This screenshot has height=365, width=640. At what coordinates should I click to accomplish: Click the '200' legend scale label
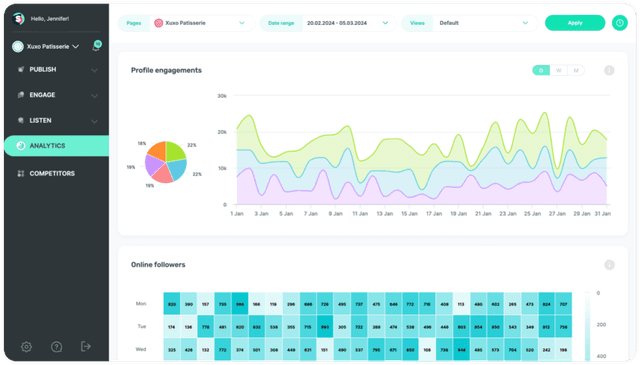point(601,325)
